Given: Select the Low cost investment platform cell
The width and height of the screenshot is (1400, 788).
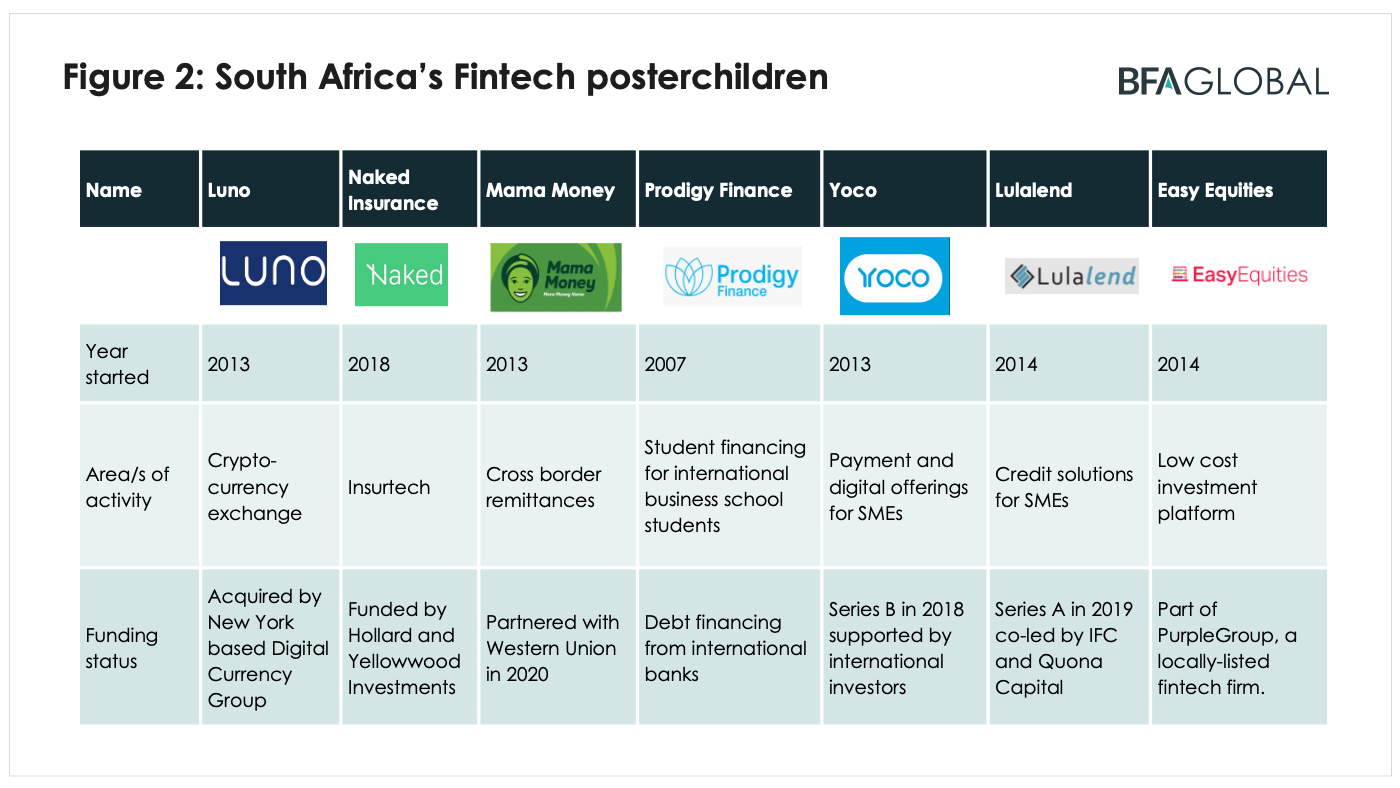Looking at the screenshot, I should [x=1240, y=486].
